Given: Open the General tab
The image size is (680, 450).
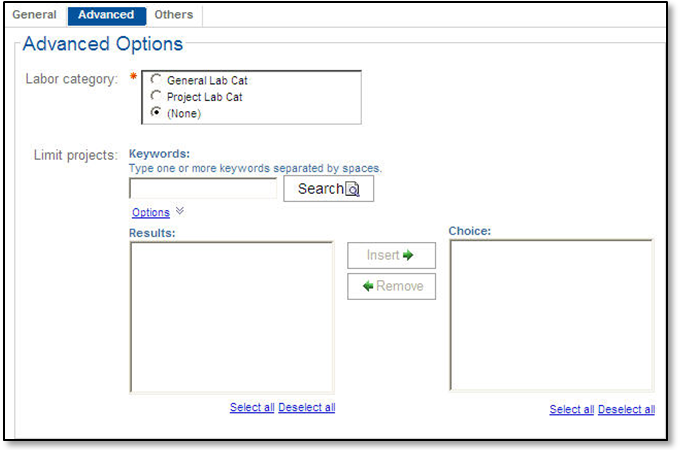Looking at the screenshot, I should pyautogui.click(x=34, y=15).
